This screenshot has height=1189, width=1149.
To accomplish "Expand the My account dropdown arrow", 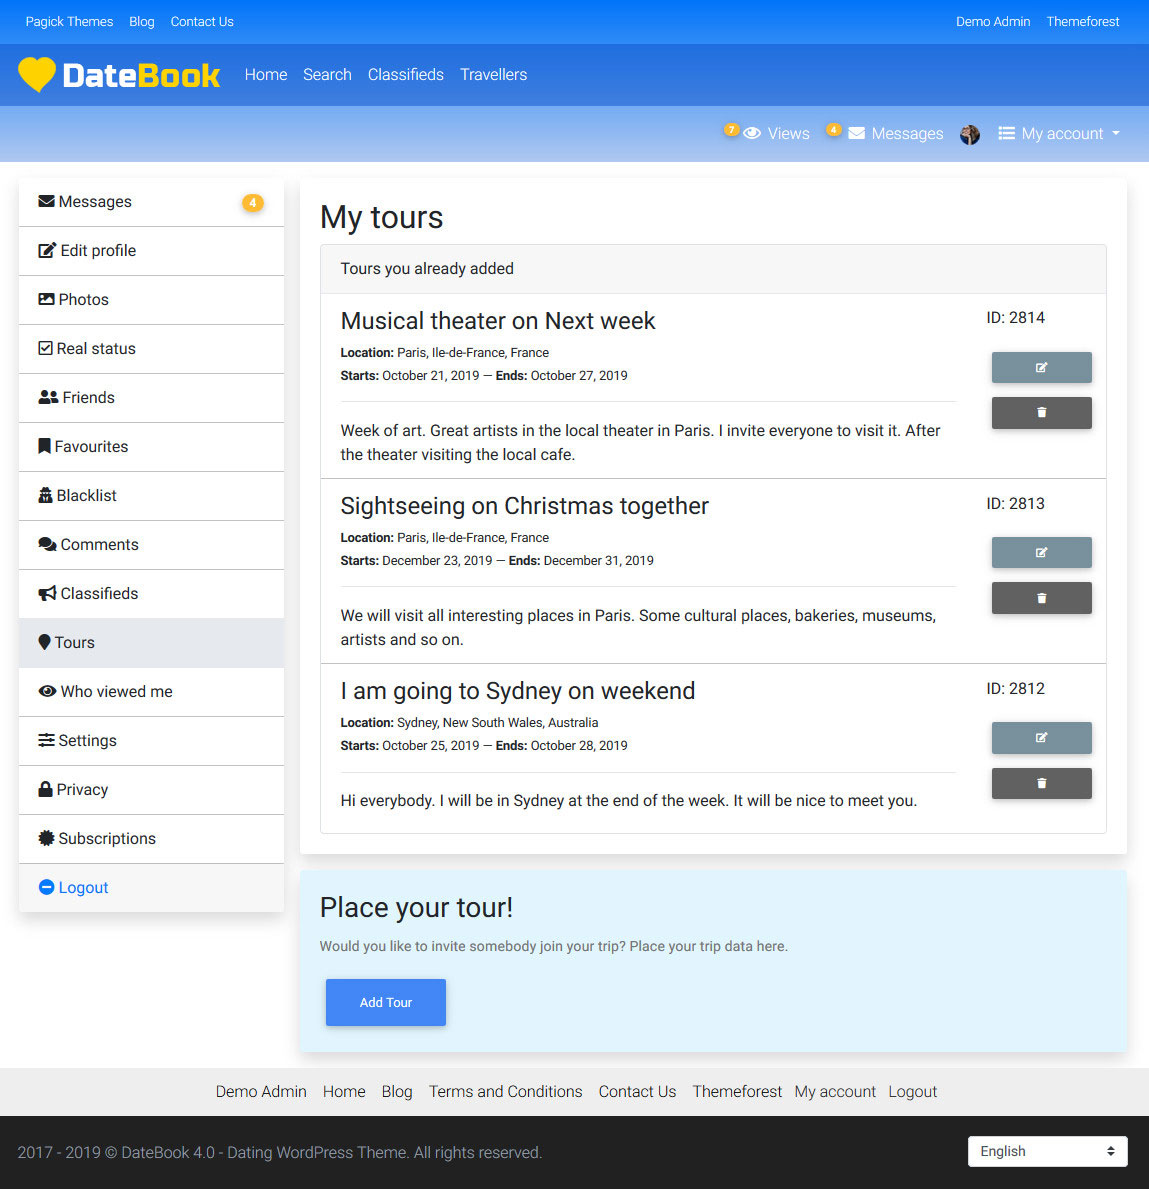I will (1116, 133).
